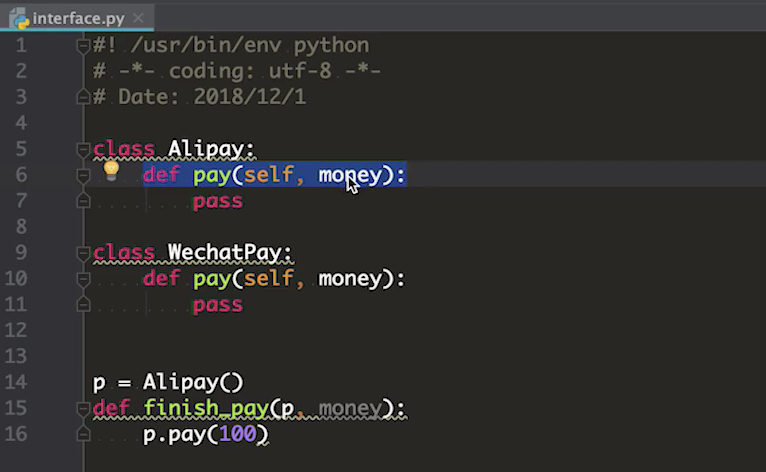Click the 'money' parameter on line 6

click(x=350, y=176)
